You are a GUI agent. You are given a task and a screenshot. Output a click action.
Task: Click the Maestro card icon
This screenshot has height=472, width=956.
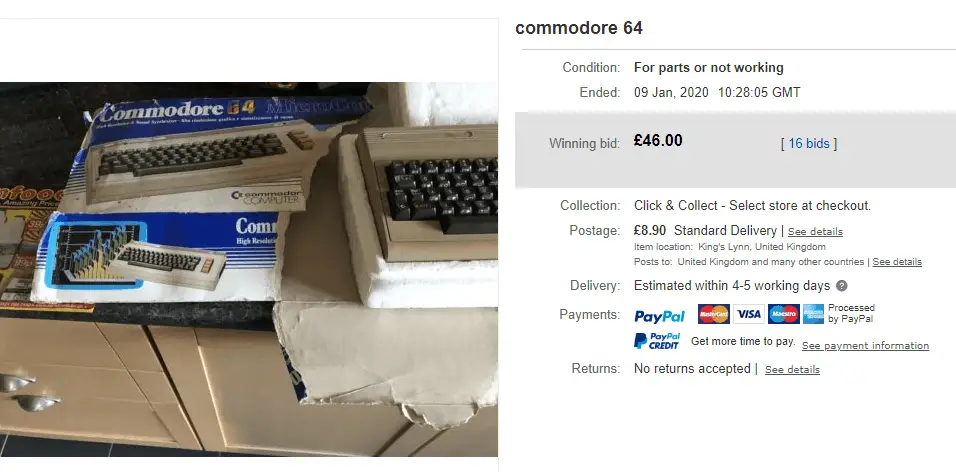tap(783, 314)
